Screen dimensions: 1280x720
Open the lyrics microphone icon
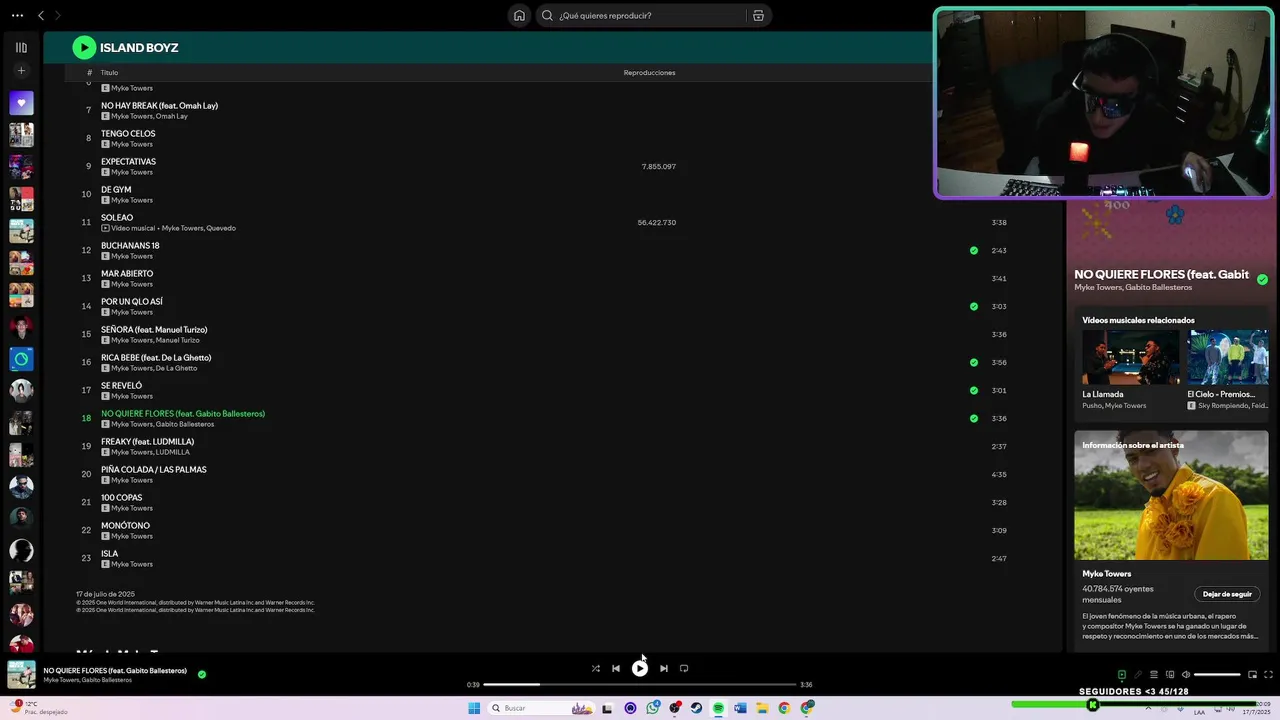1138,675
